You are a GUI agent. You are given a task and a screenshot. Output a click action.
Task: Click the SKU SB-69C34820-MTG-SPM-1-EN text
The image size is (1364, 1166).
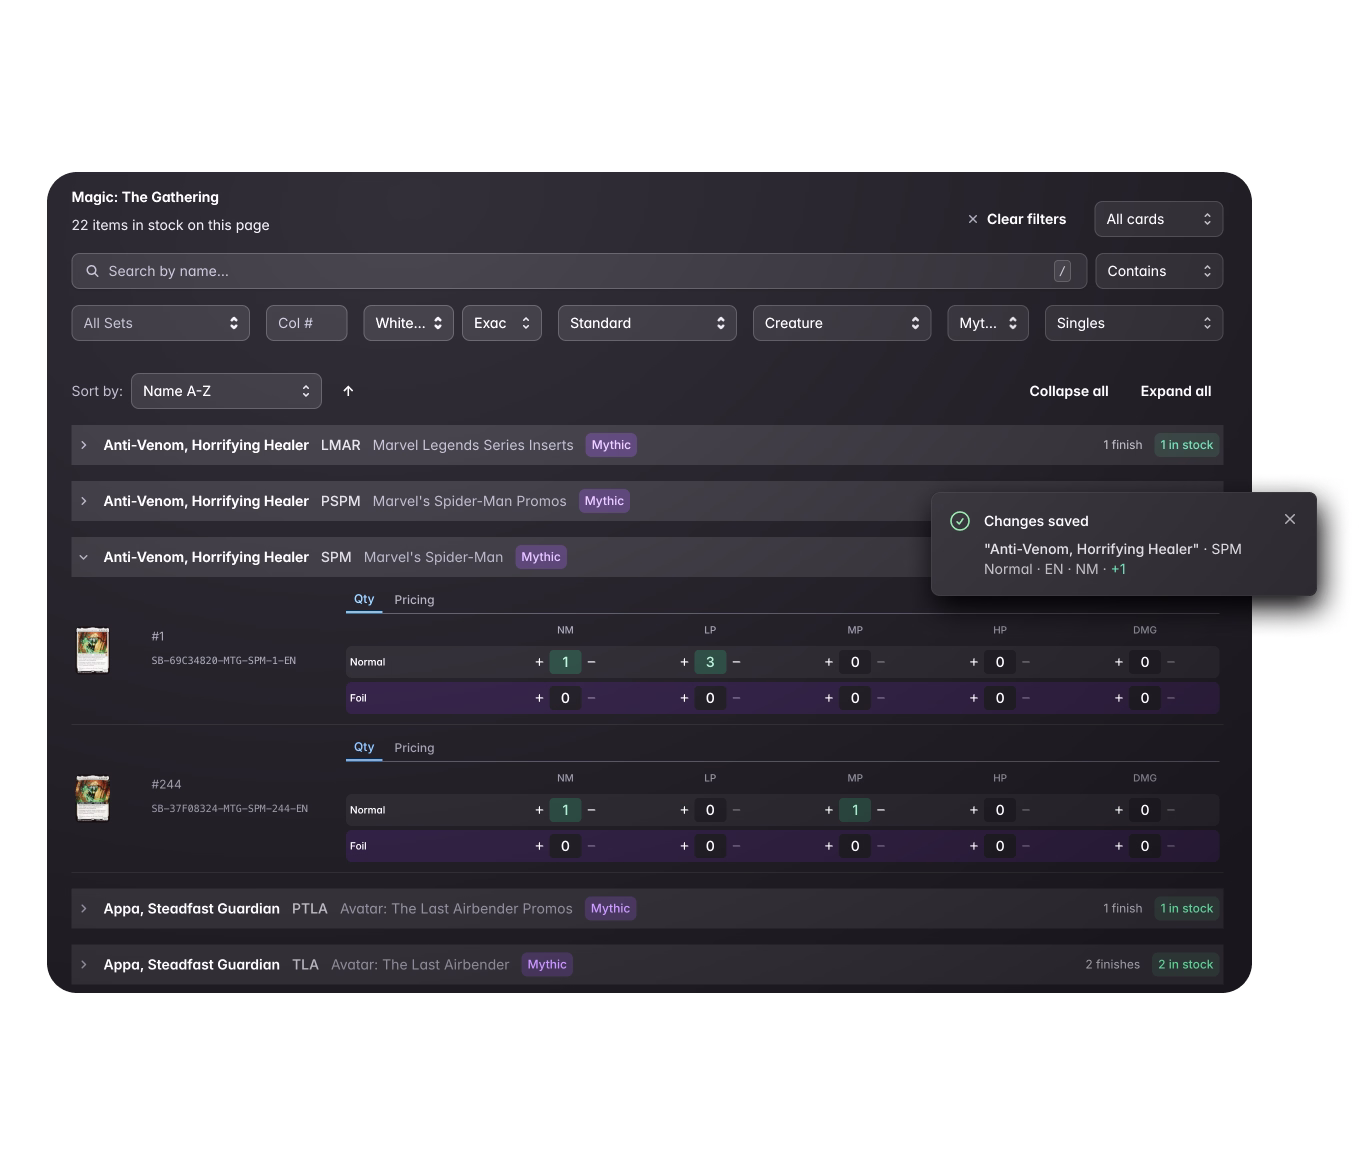pos(224,661)
